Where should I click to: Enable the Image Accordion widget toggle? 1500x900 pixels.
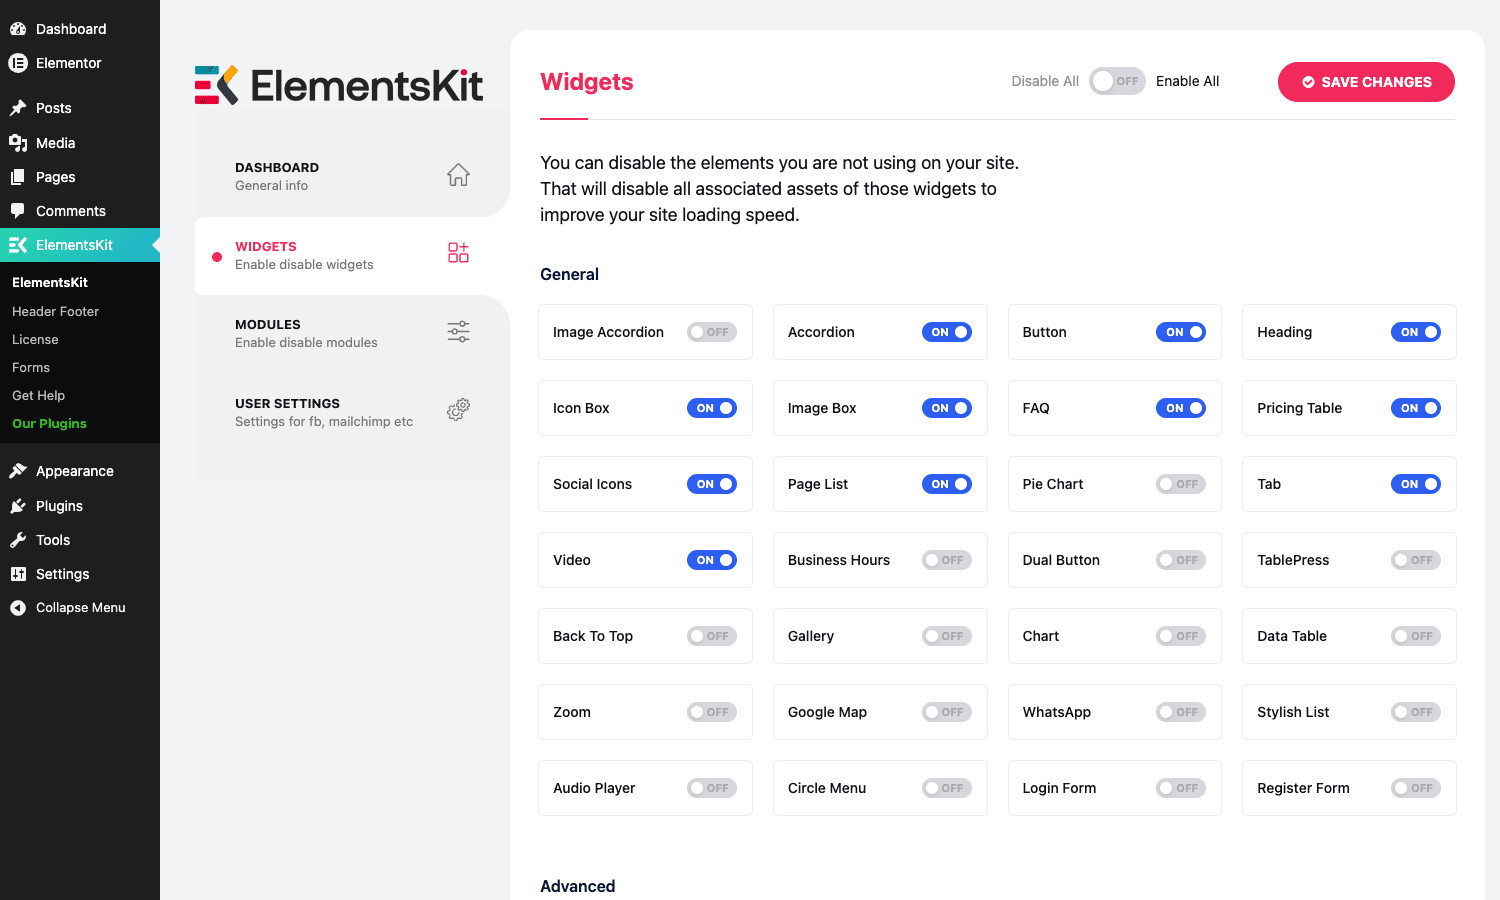(x=712, y=332)
